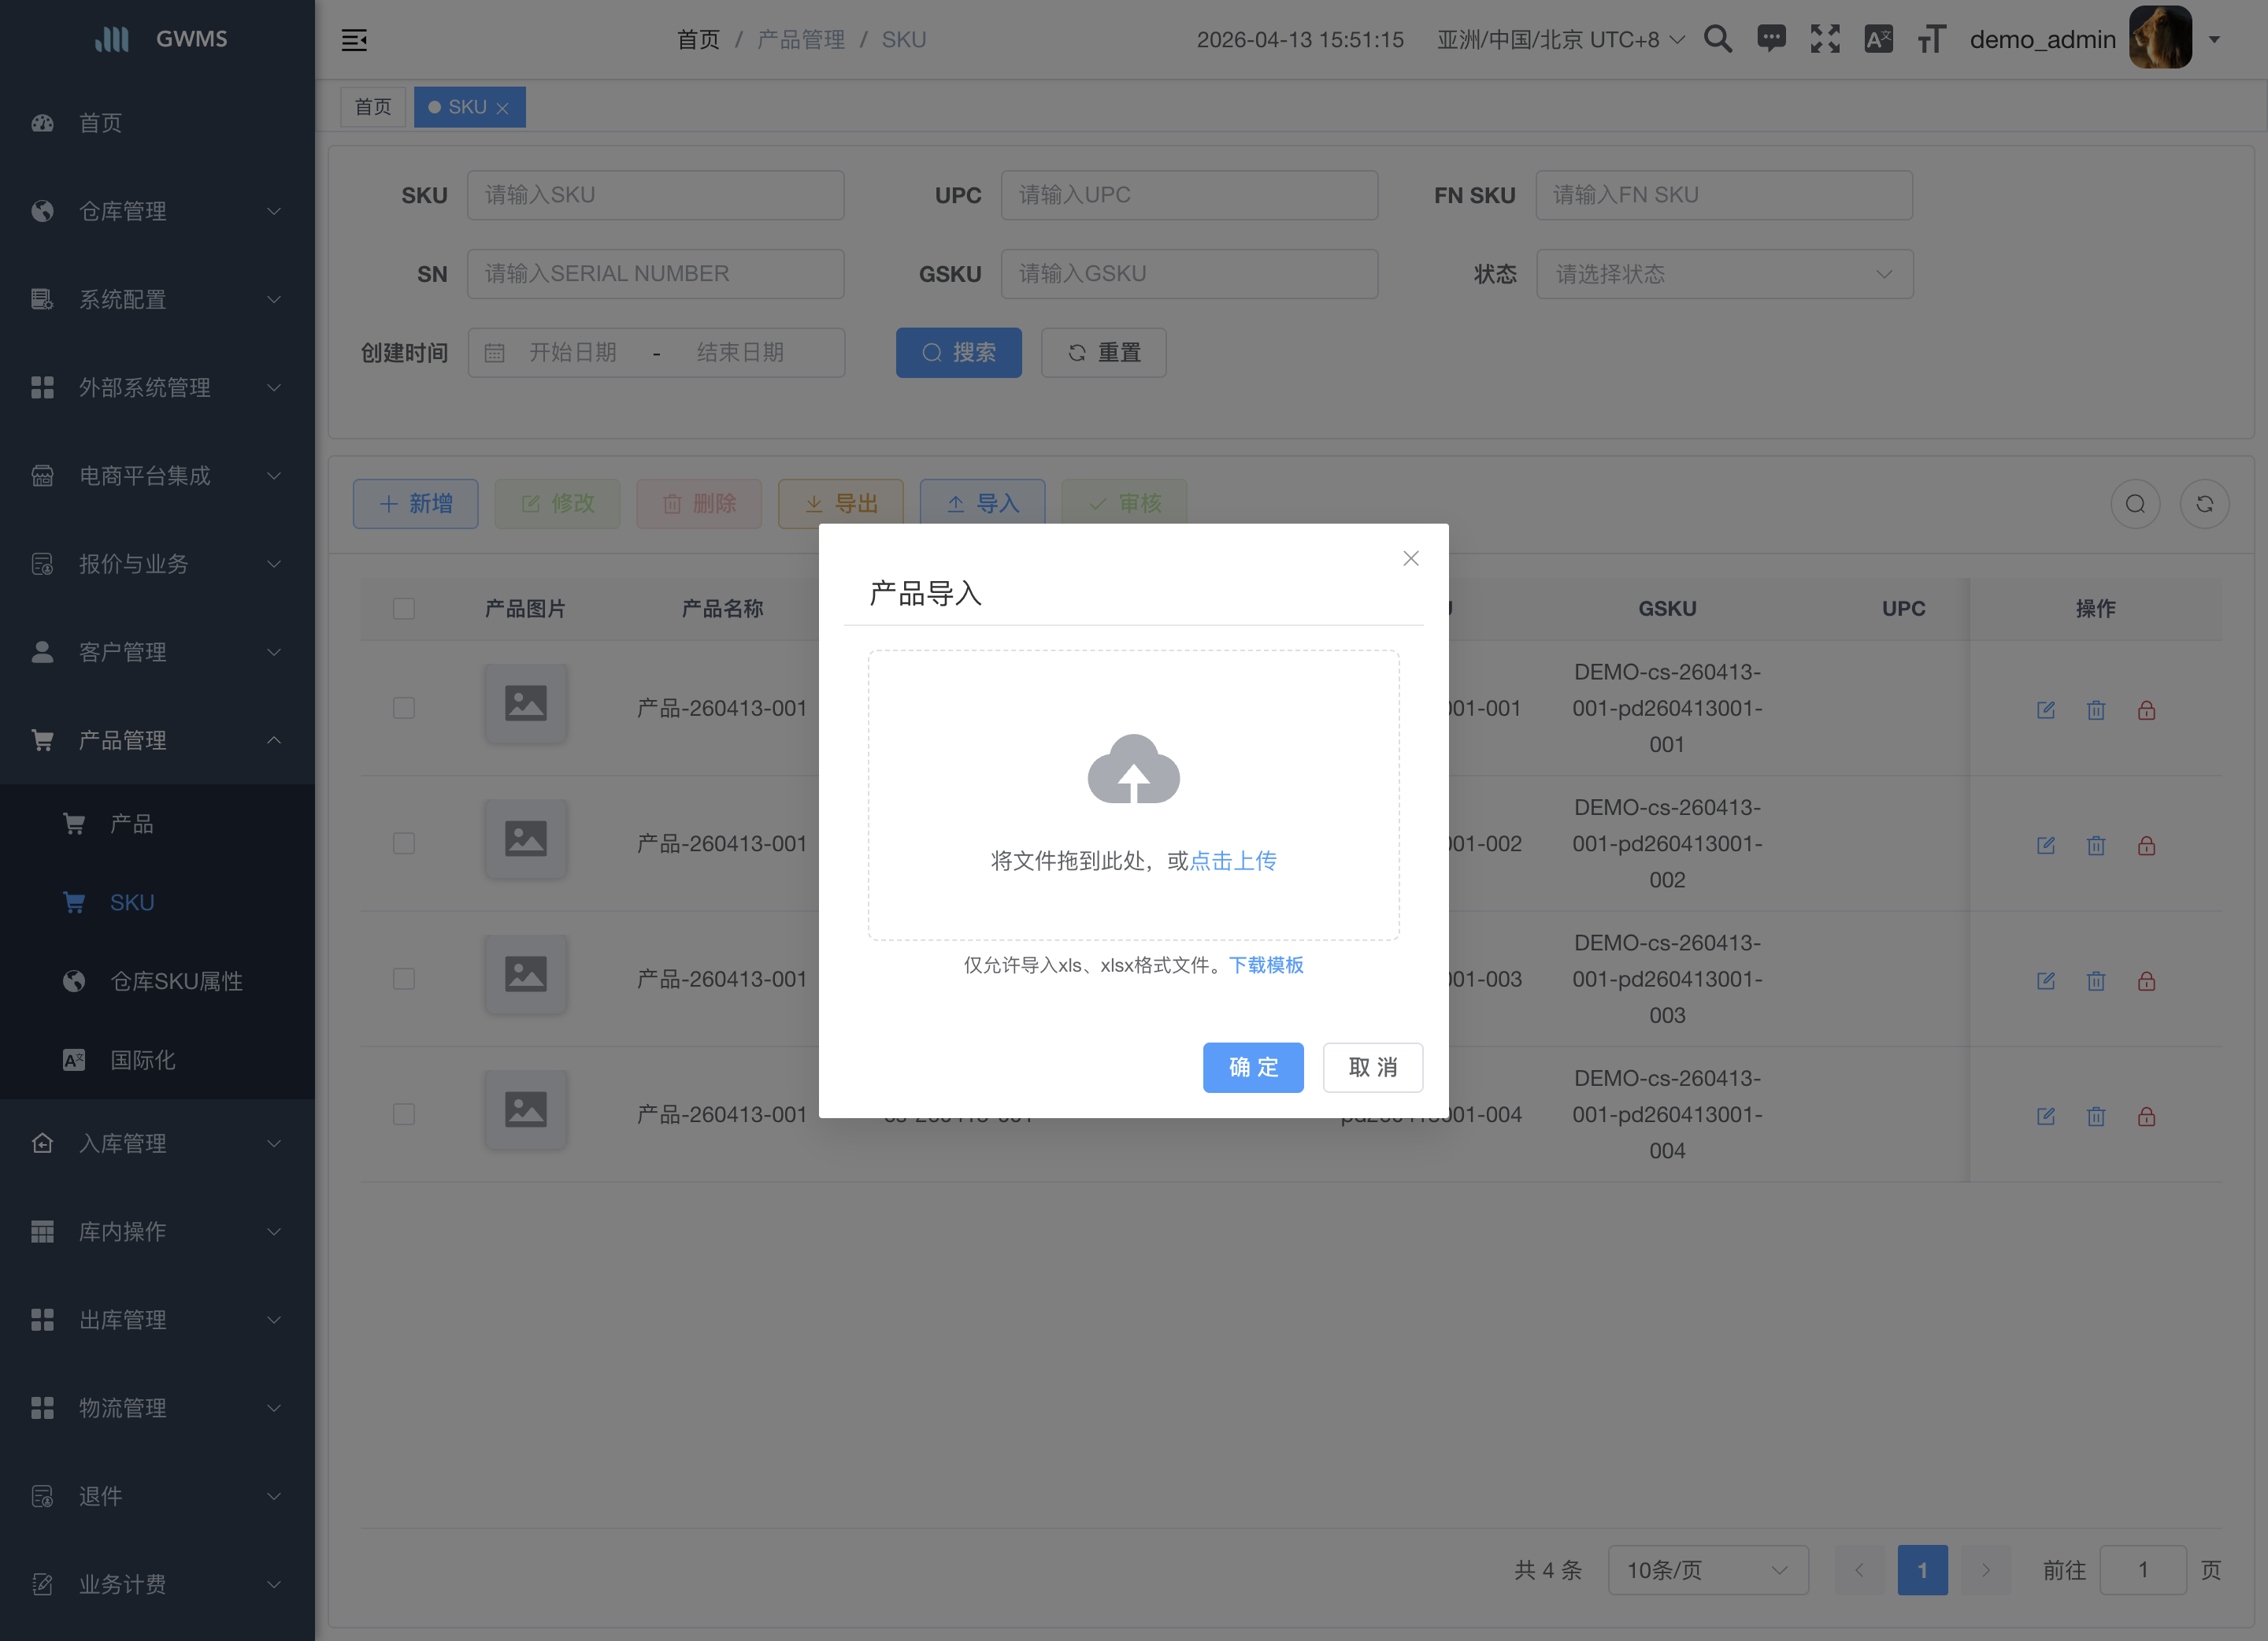Click the trash icon for row GSKU ending 003
The image size is (2268, 1641).
click(x=2095, y=980)
